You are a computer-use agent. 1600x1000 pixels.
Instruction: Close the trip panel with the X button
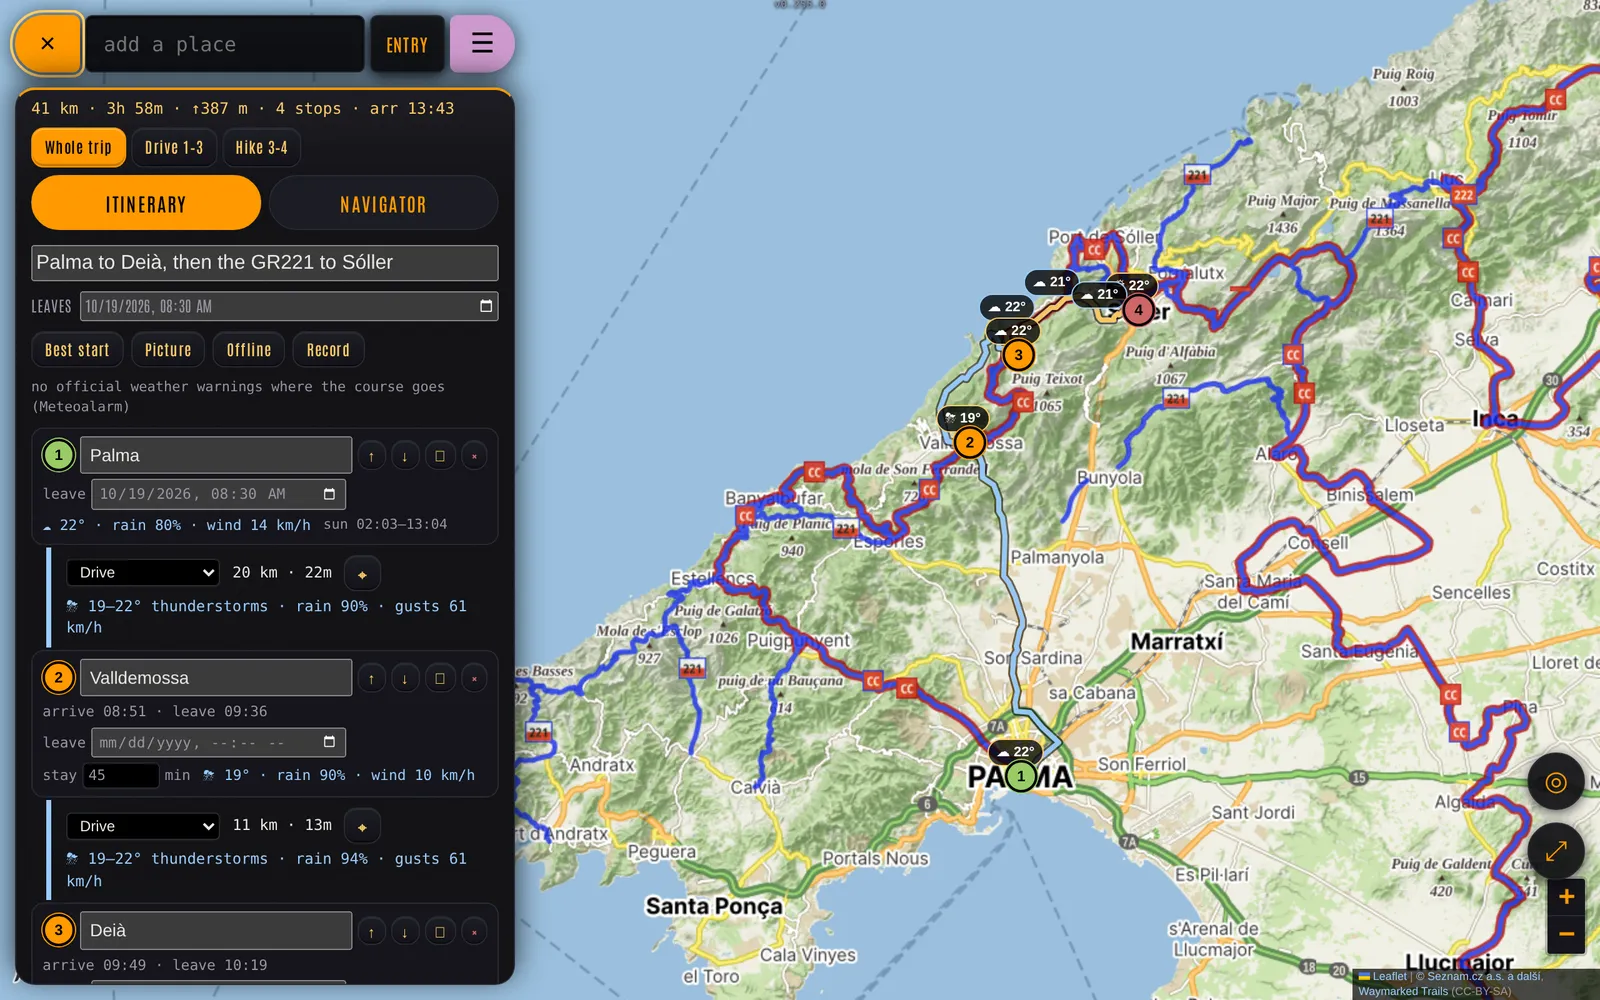(x=47, y=44)
